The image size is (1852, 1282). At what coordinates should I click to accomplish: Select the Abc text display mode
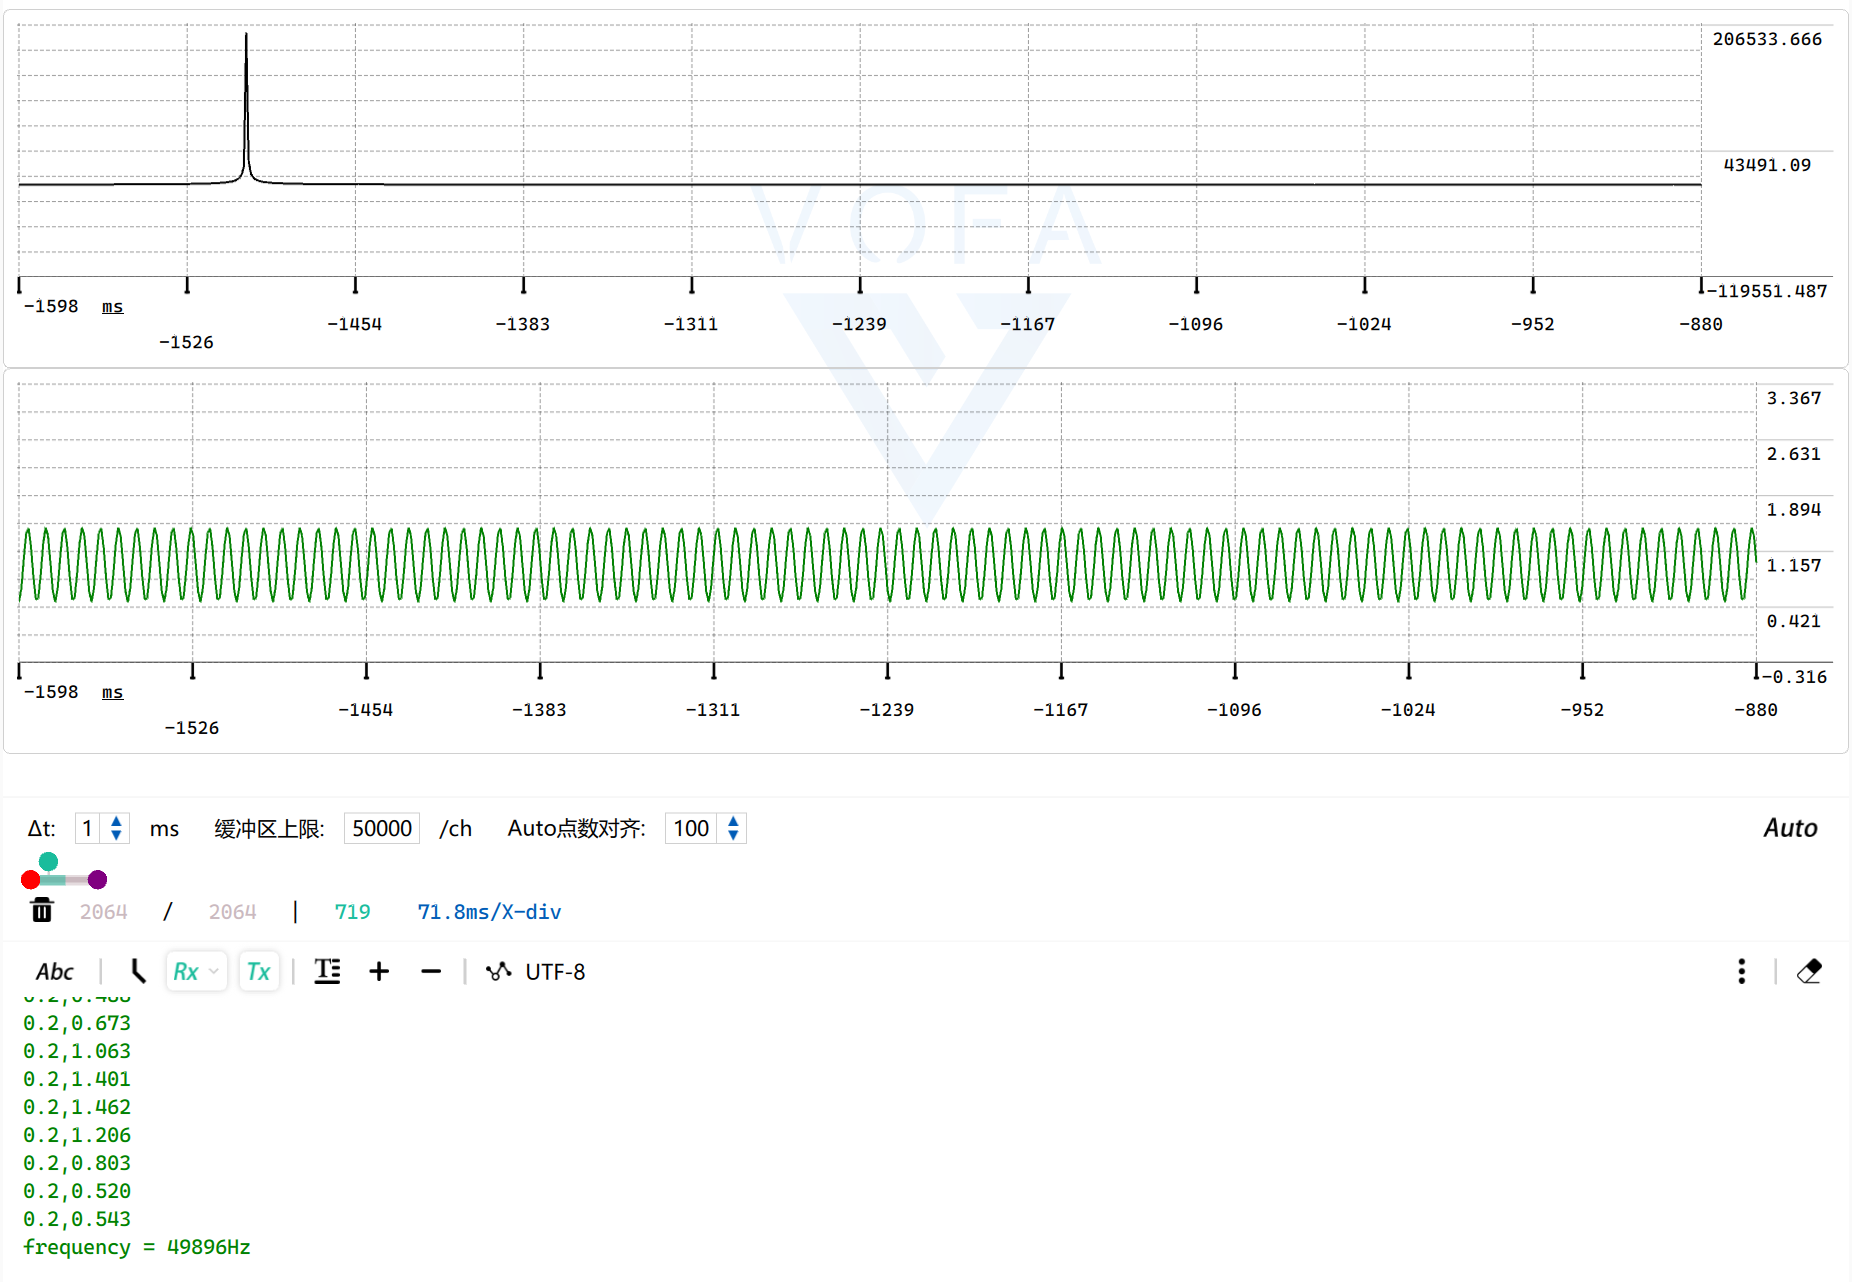pyautogui.click(x=56, y=971)
